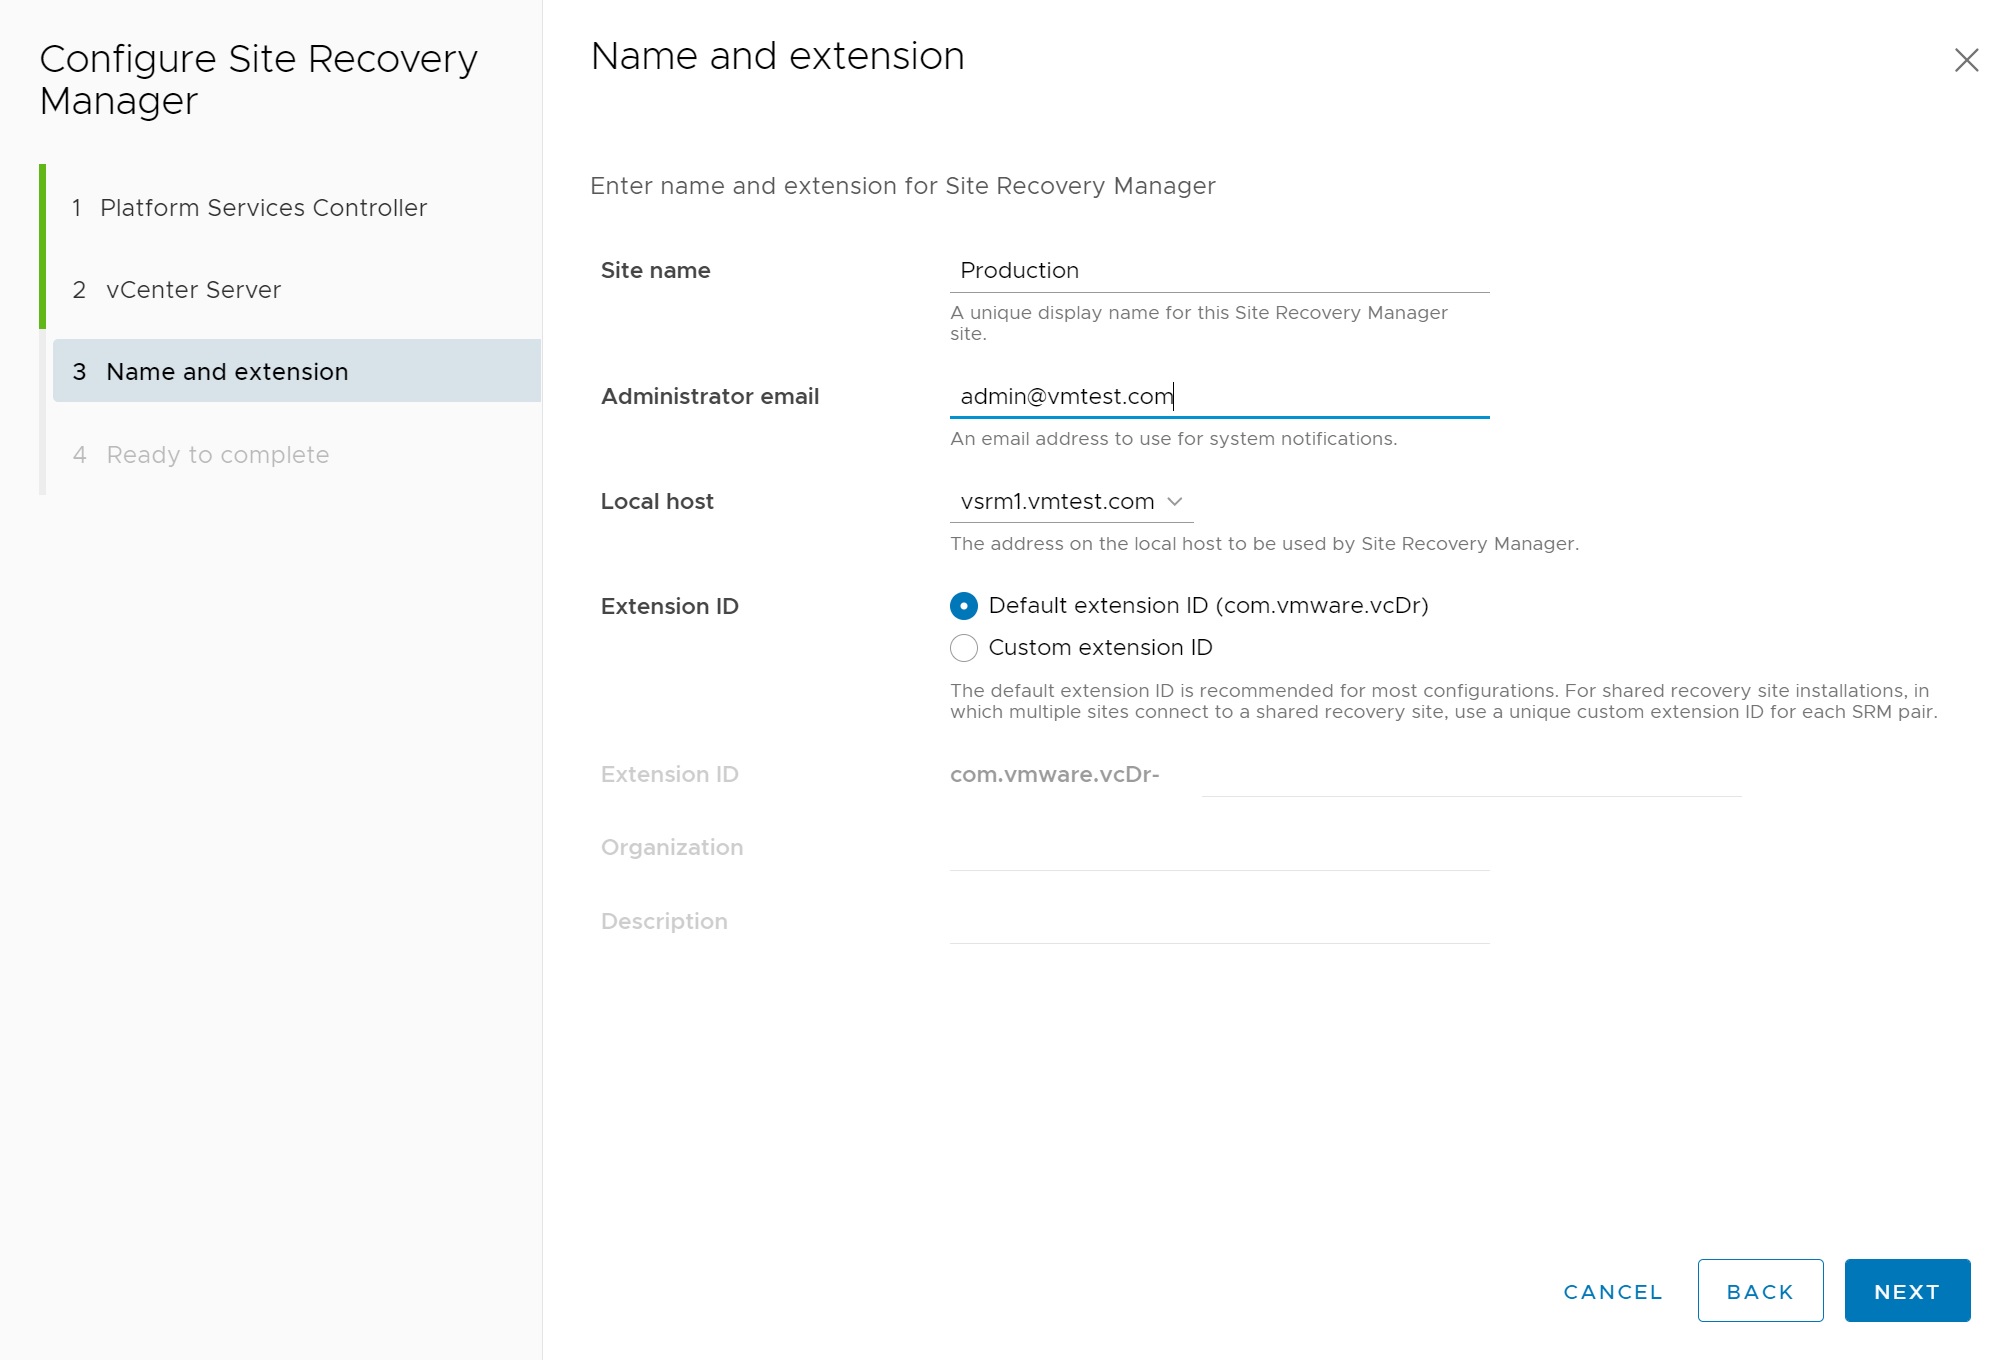Screen dimensions: 2010x1360
Task: Click the Custom extension ID label text
Action: 1100,648
